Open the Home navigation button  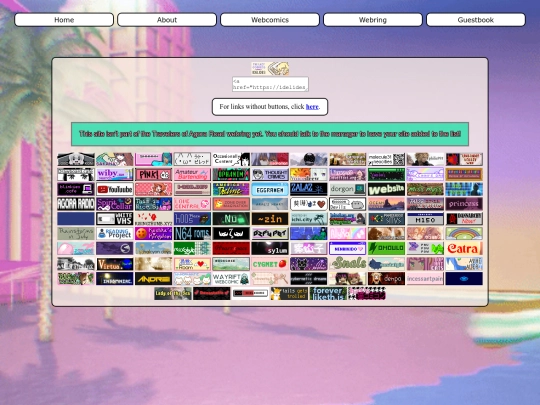click(64, 20)
